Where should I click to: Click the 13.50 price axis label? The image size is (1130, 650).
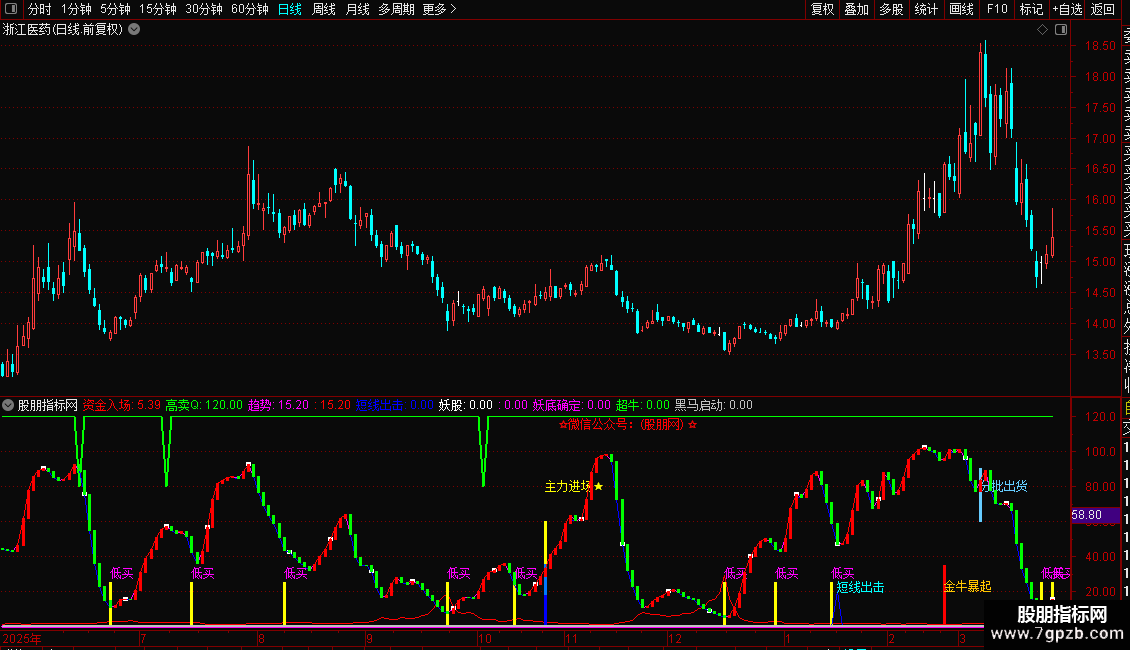(x=1100, y=355)
